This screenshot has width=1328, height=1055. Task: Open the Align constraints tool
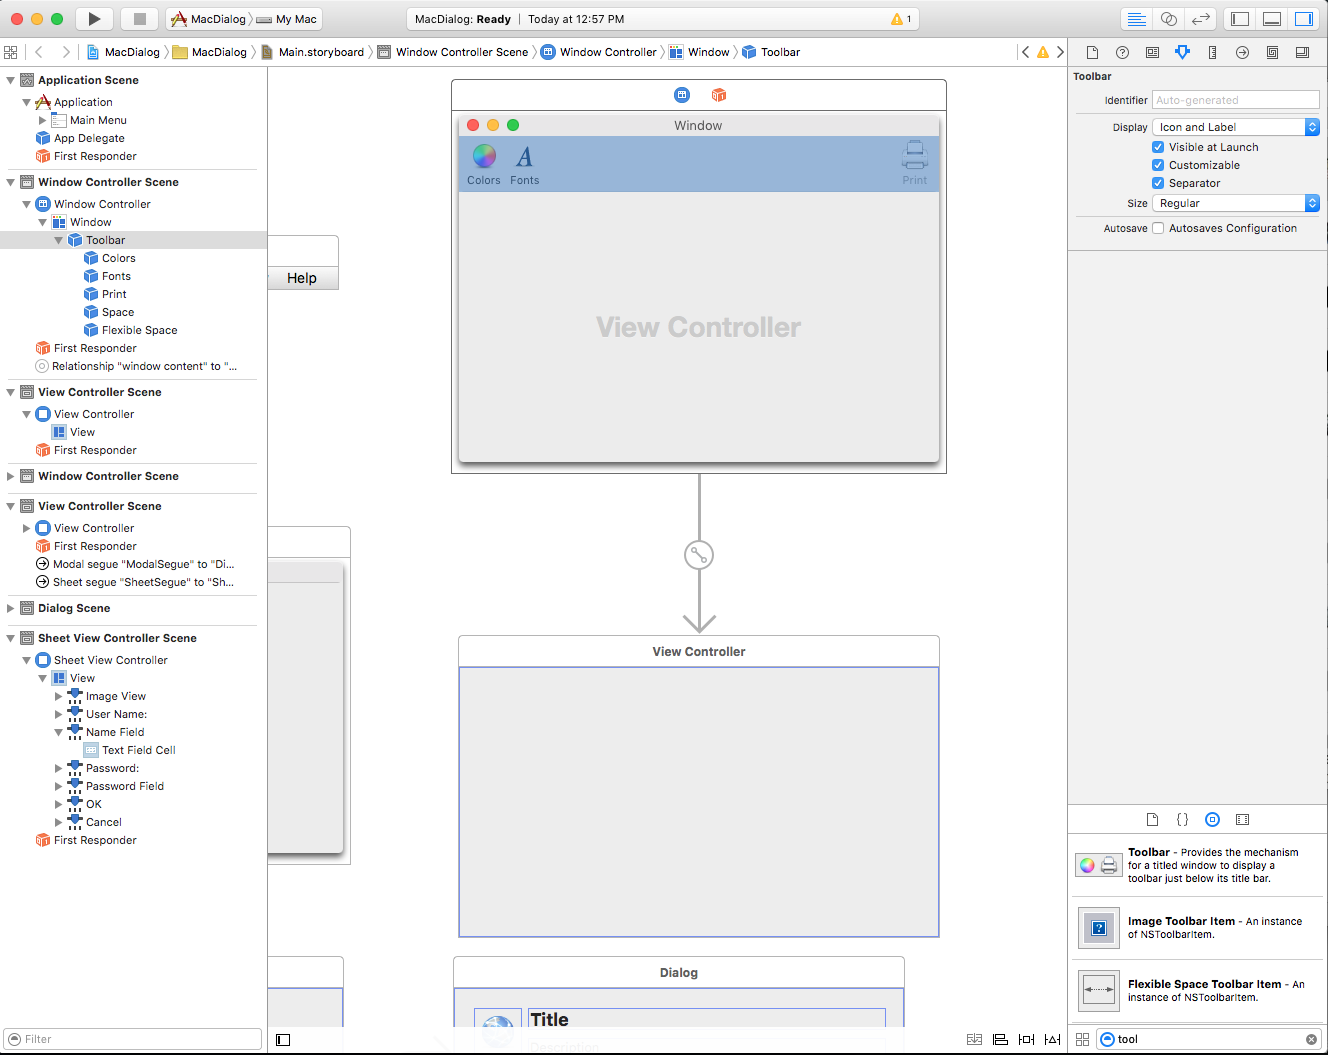[1000, 1039]
